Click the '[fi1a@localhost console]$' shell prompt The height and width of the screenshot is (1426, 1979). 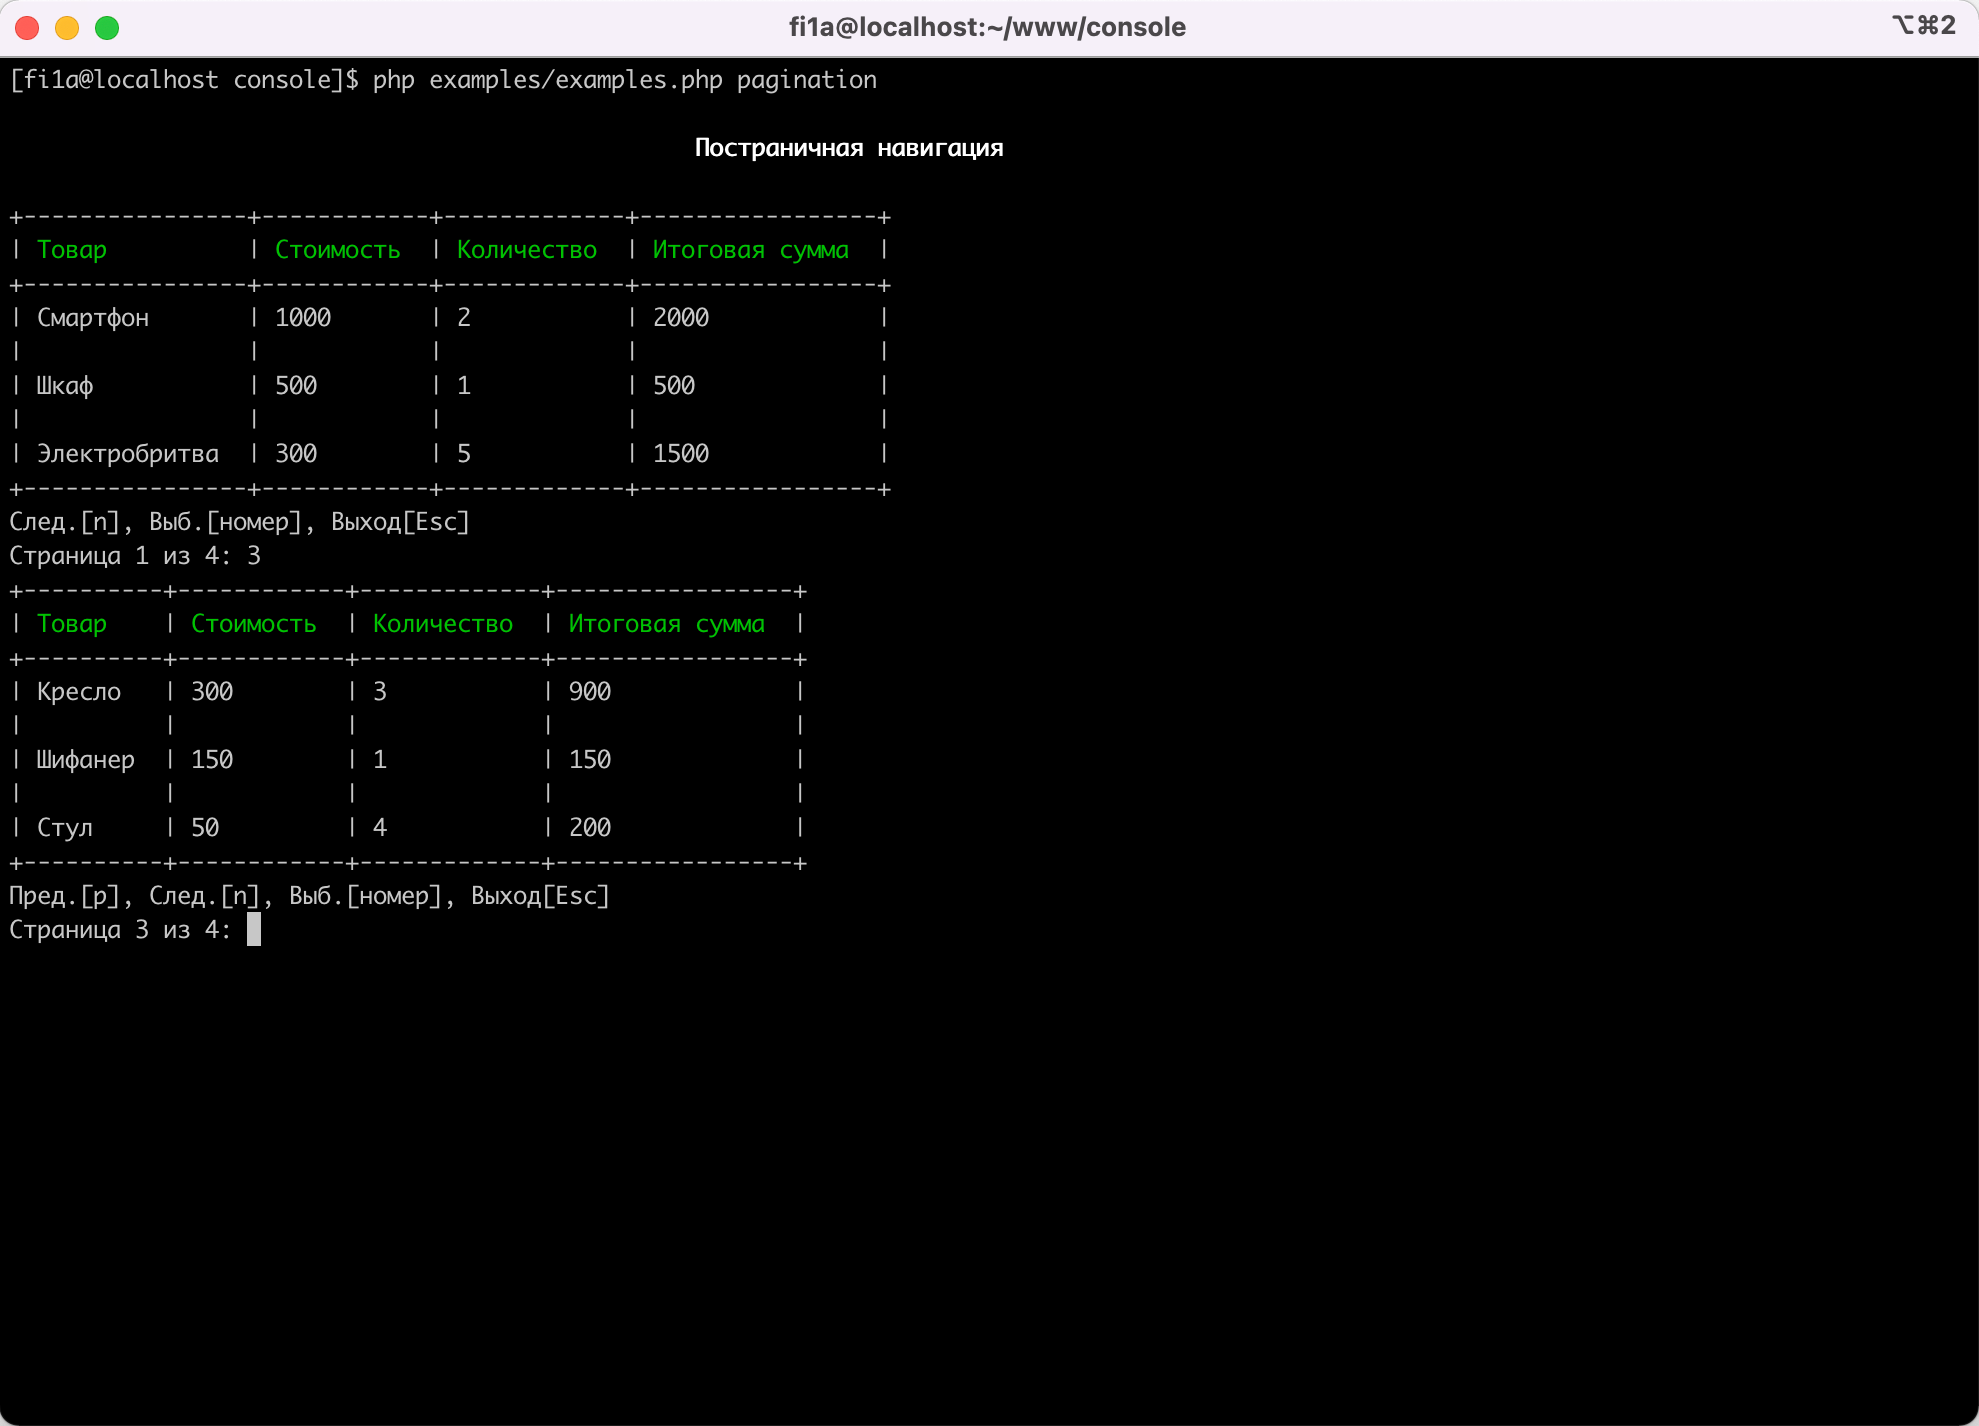tap(184, 80)
